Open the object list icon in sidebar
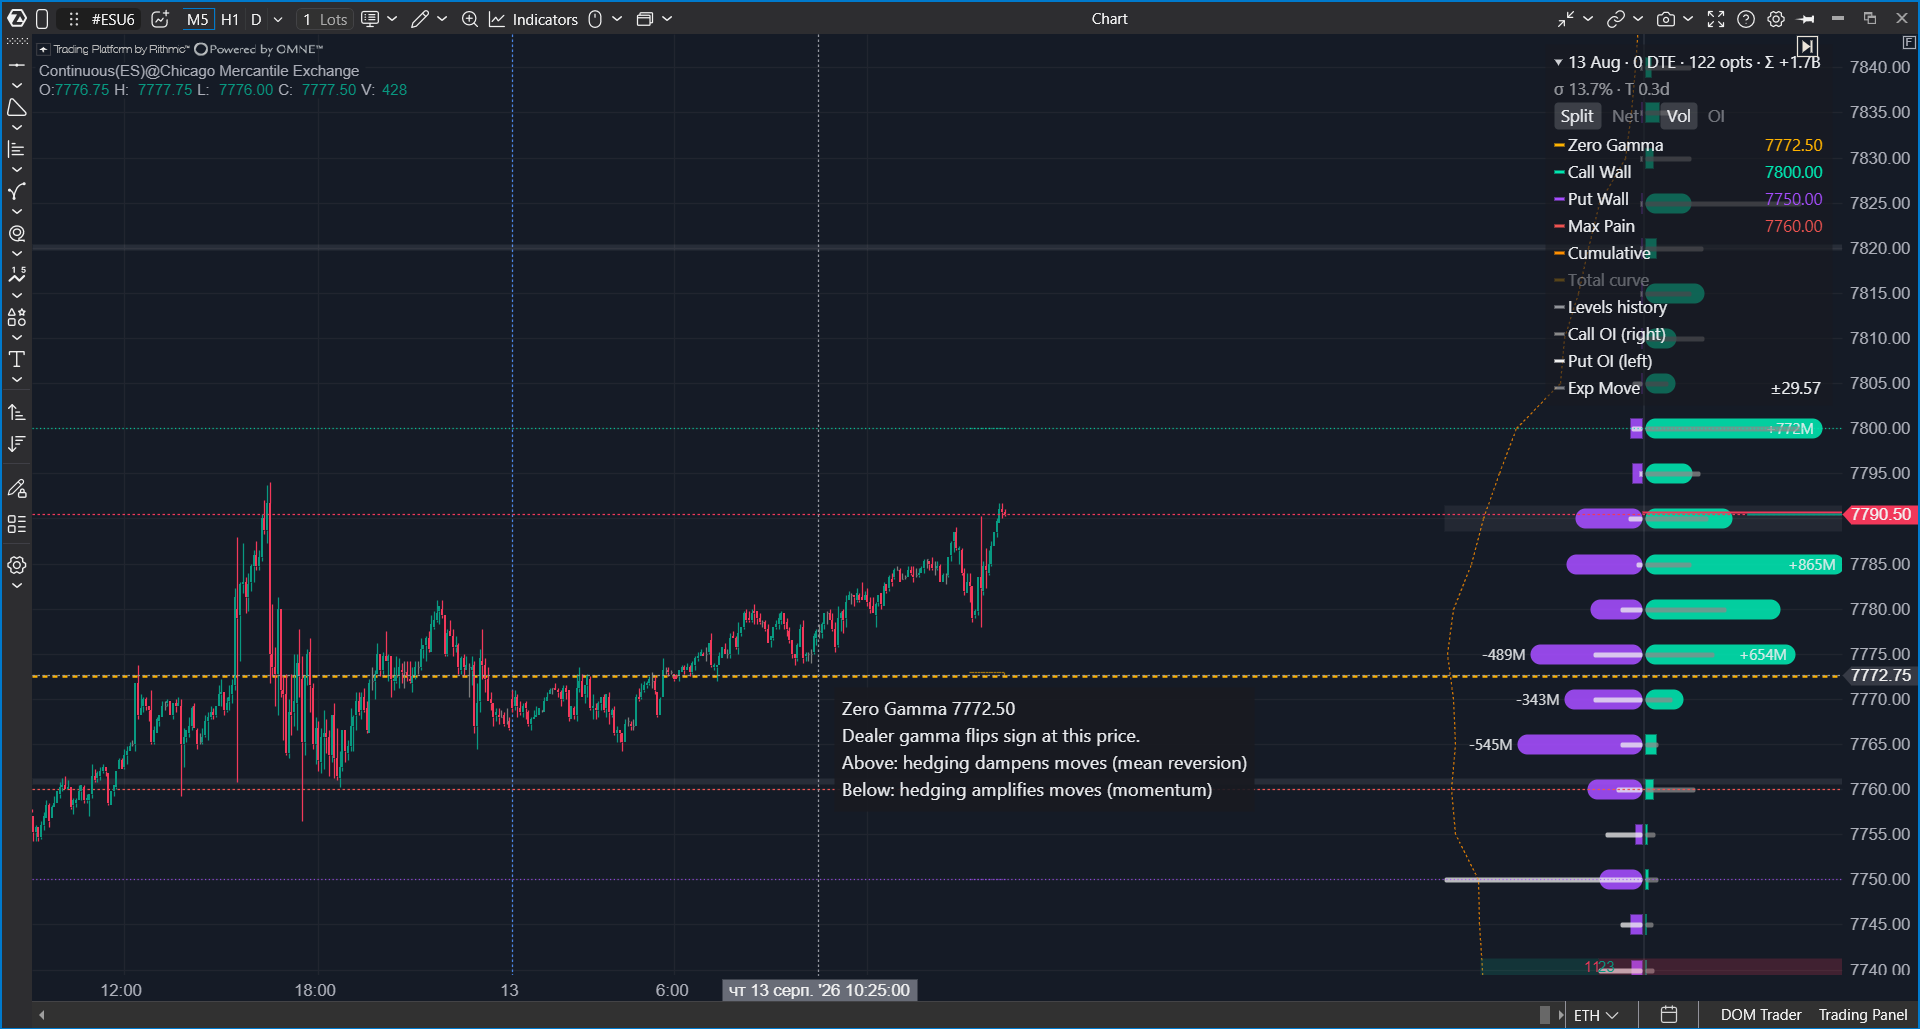This screenshot has width=1920, height=1029. tap(17, 524)
